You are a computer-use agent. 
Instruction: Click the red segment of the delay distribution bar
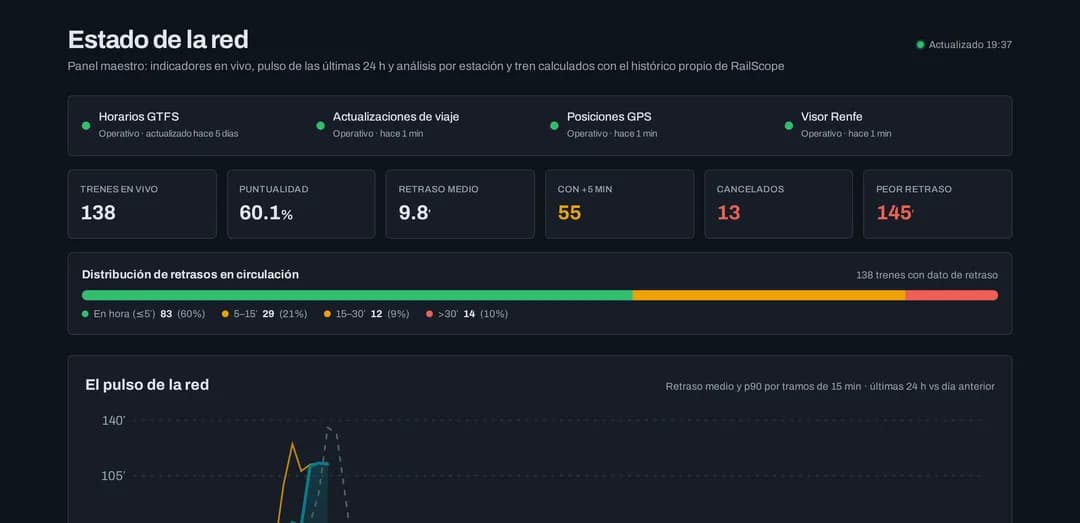[x=952, y=295]
